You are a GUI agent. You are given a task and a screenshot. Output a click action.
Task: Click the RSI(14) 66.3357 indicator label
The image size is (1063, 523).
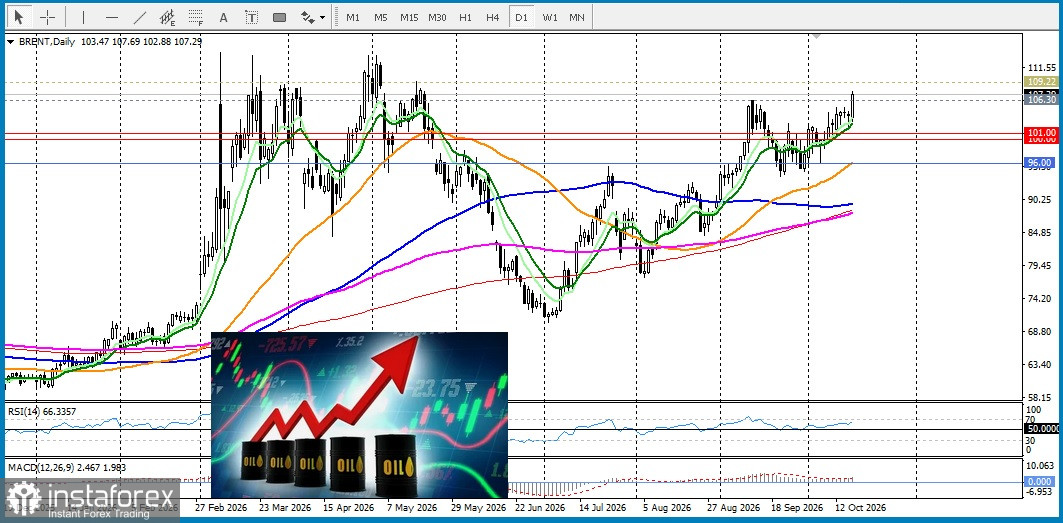[41, 410]
